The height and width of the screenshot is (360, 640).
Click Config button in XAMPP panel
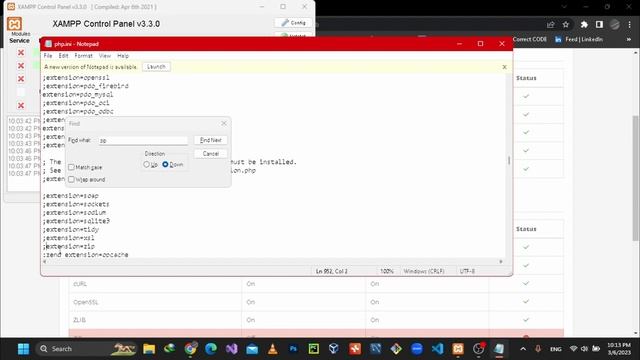click(293, 23)
